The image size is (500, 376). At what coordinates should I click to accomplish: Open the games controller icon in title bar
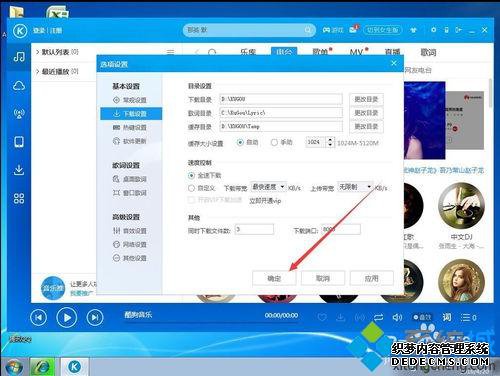point(326,30)
